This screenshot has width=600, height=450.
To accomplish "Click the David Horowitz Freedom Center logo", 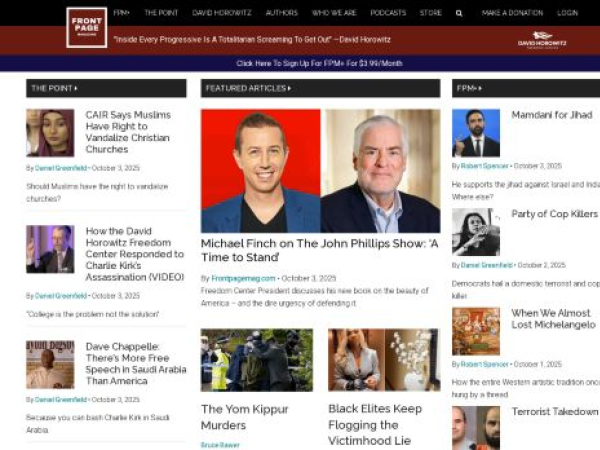I will pos(542,41).
